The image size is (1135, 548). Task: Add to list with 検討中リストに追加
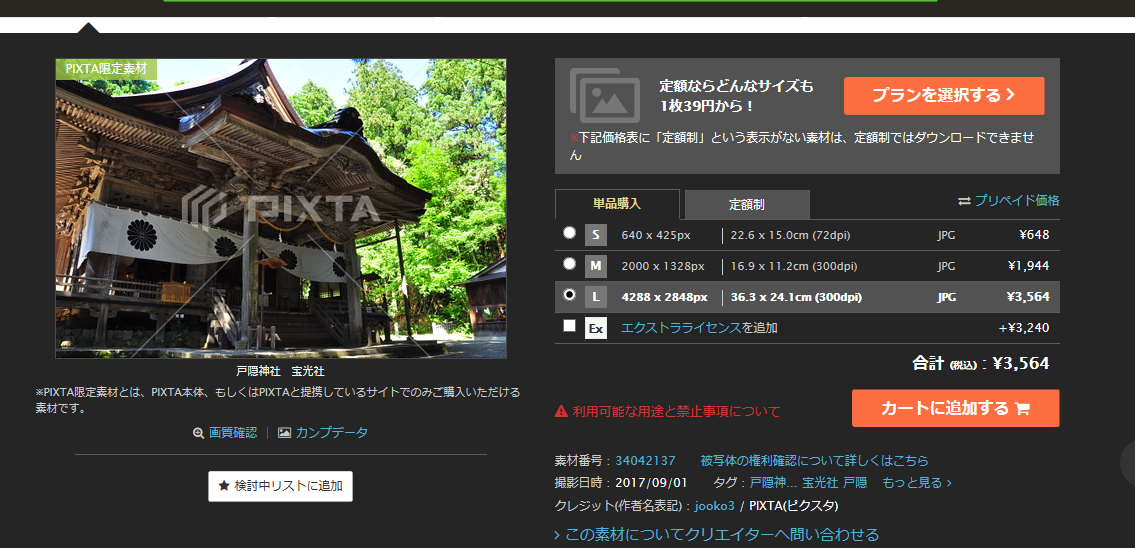click(x=280, y=486)
